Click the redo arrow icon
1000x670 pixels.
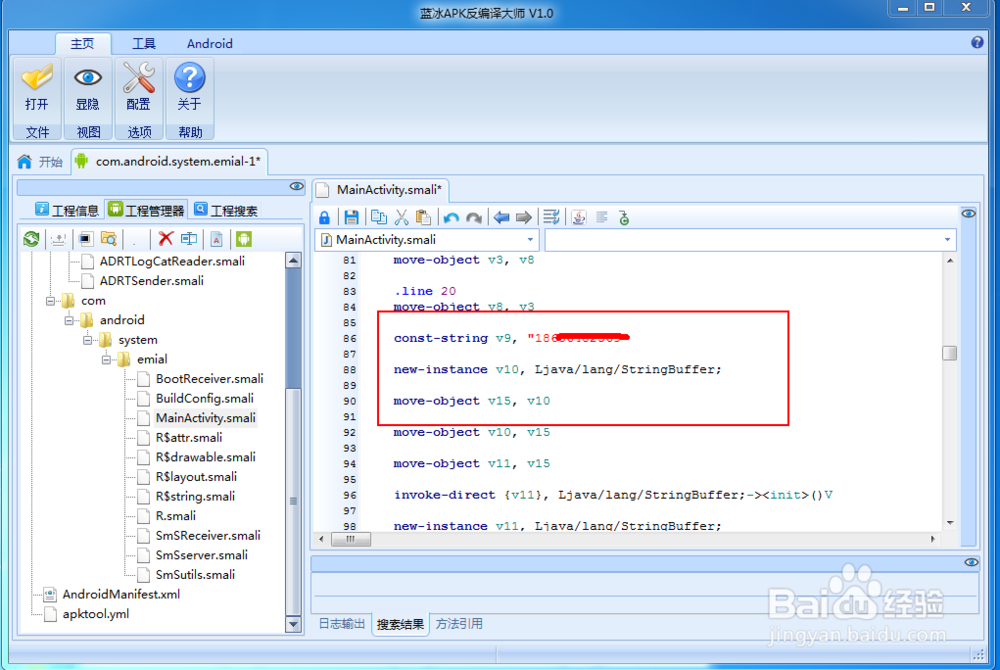tap(474, 217)
